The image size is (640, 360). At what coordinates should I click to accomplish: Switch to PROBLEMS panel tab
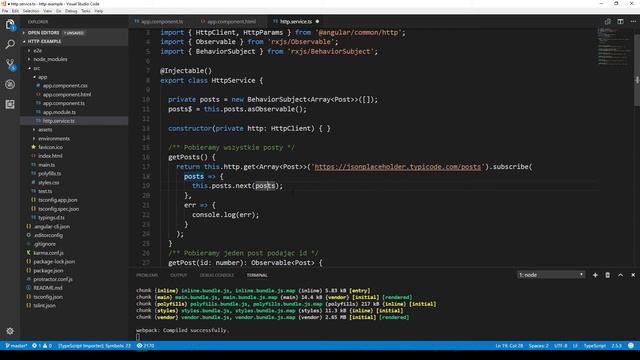click(147, 275)
